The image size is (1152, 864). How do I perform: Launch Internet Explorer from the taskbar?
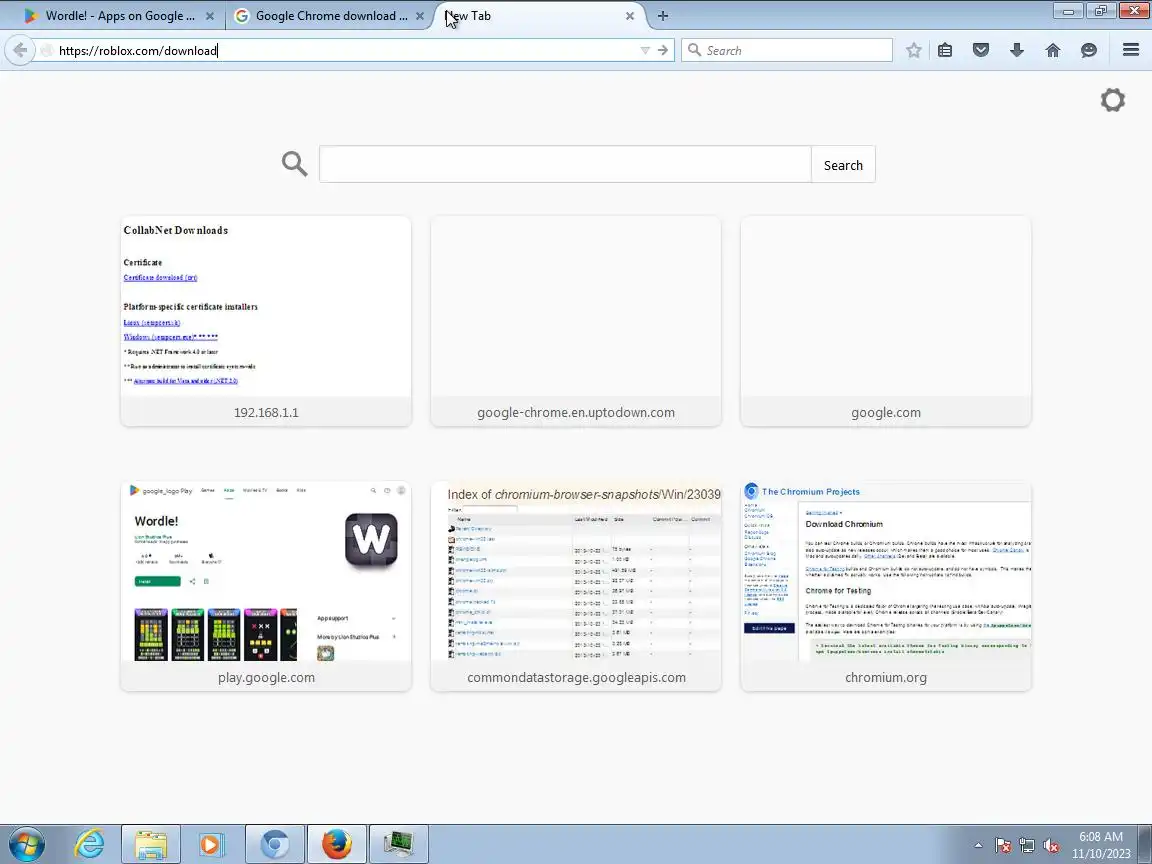90,844
